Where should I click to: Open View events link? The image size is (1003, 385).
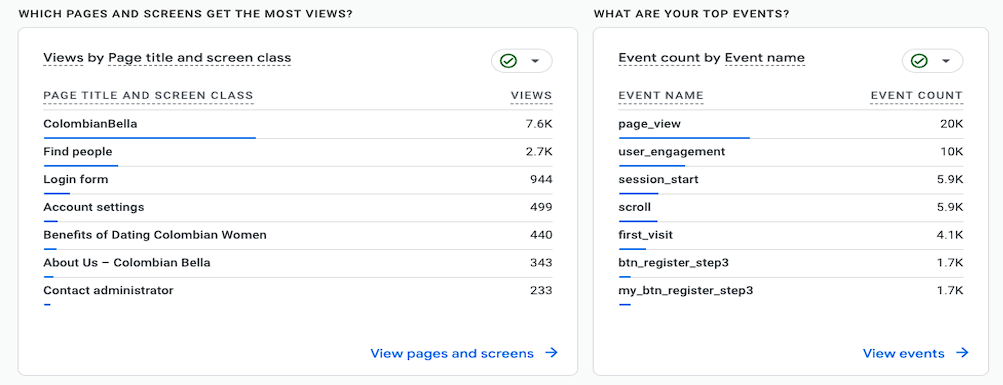[x=903, y=353]
